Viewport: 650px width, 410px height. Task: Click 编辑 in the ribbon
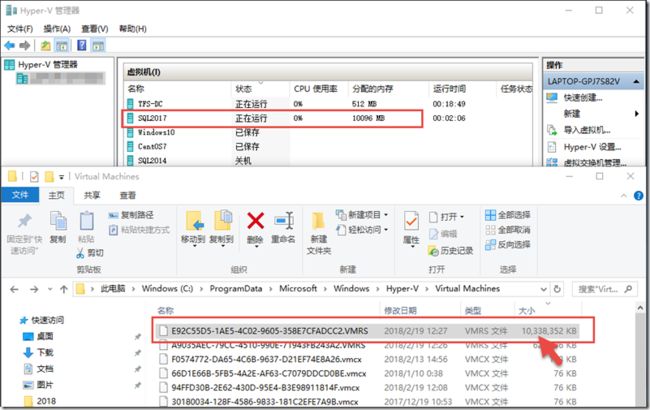(443, 234)
